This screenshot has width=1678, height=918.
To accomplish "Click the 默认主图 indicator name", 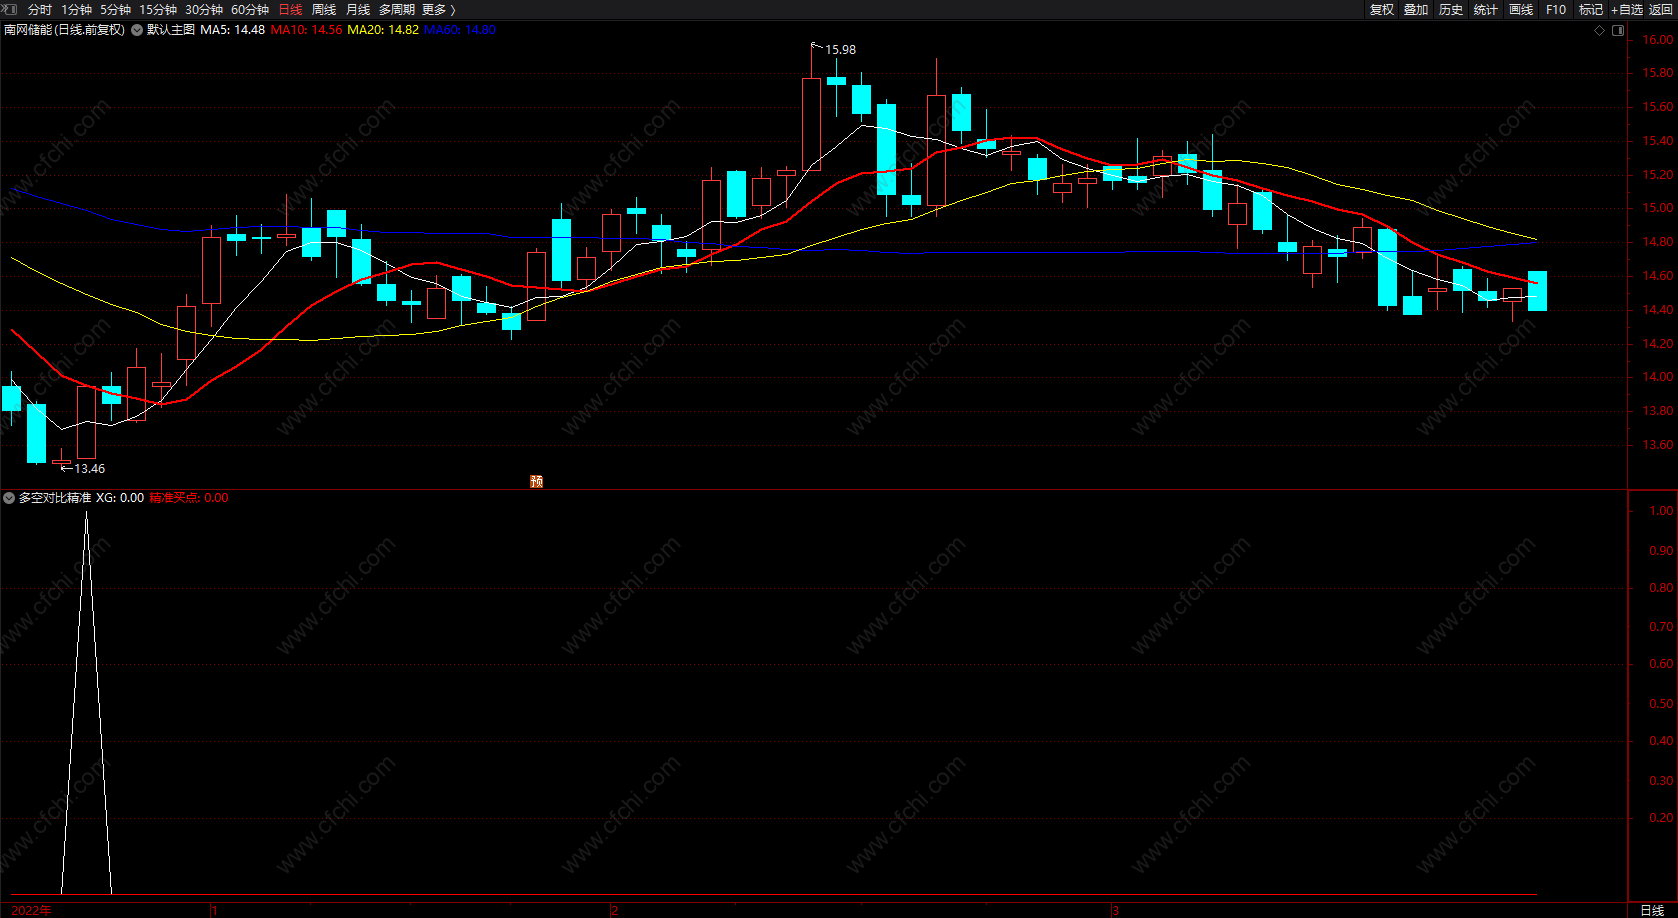I will click(171, 30).
